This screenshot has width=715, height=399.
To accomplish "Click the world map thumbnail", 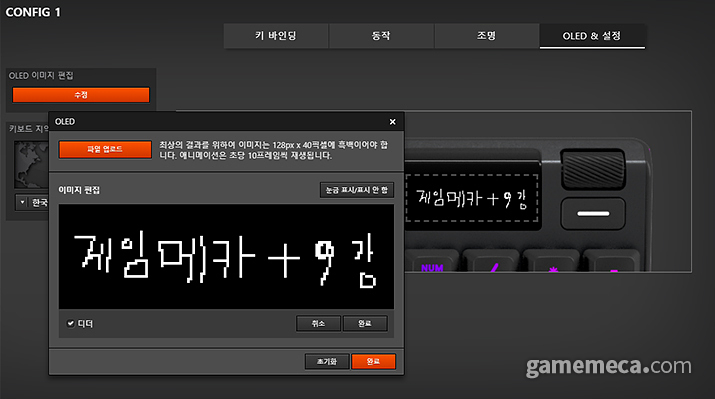I will (x=31, y=165).
